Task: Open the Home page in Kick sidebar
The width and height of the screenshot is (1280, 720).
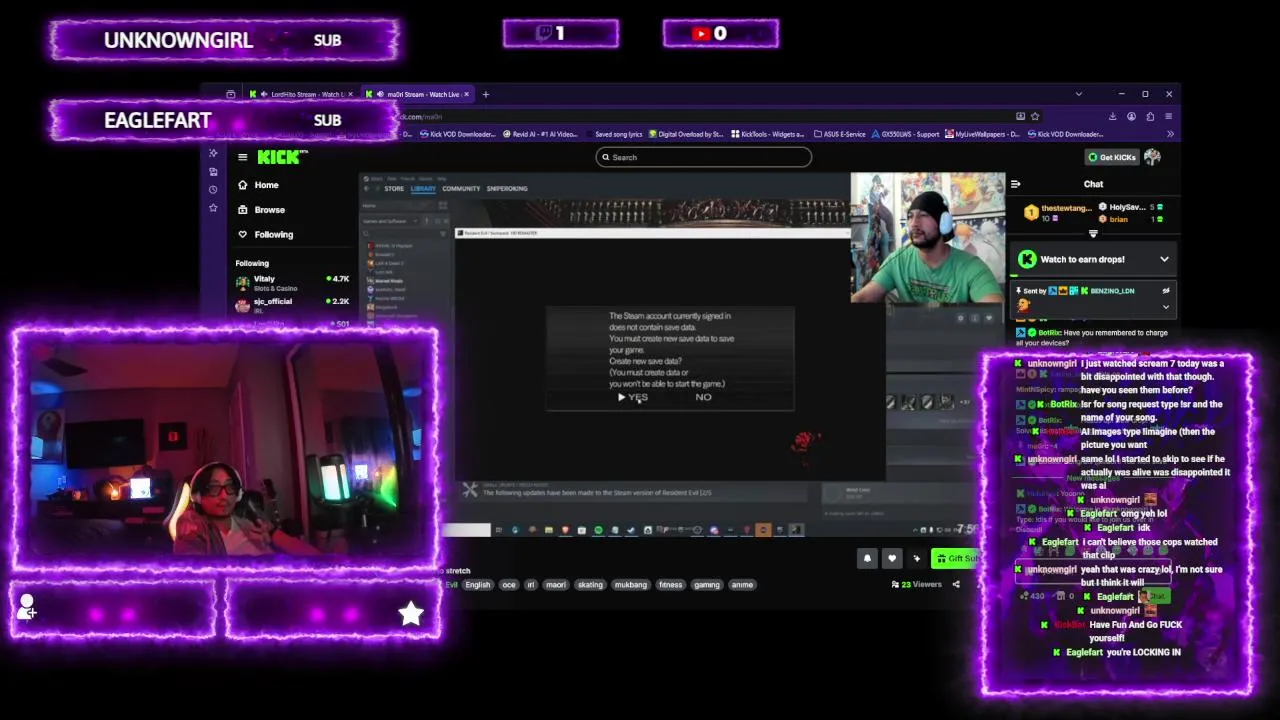Action: pyautogui.click(x=258, y=185)
